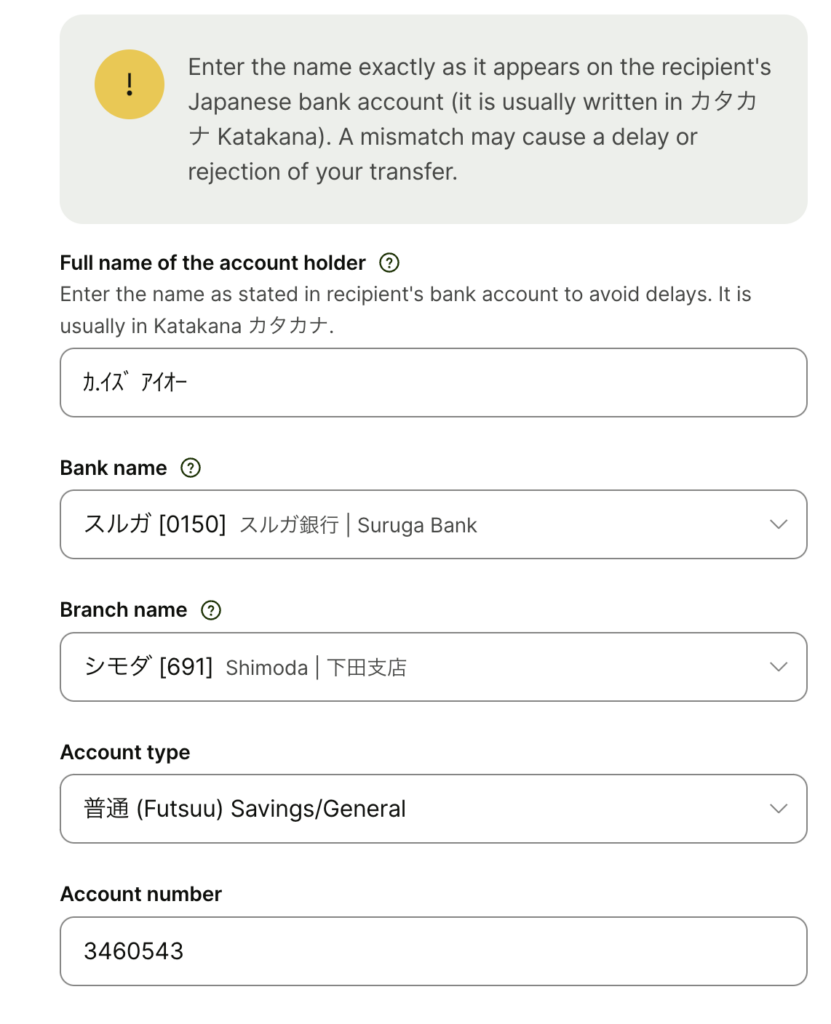Screen dimensions: 831x1024
Task: Show help tooltip for Branch name
Action: (x=210, y=610)
